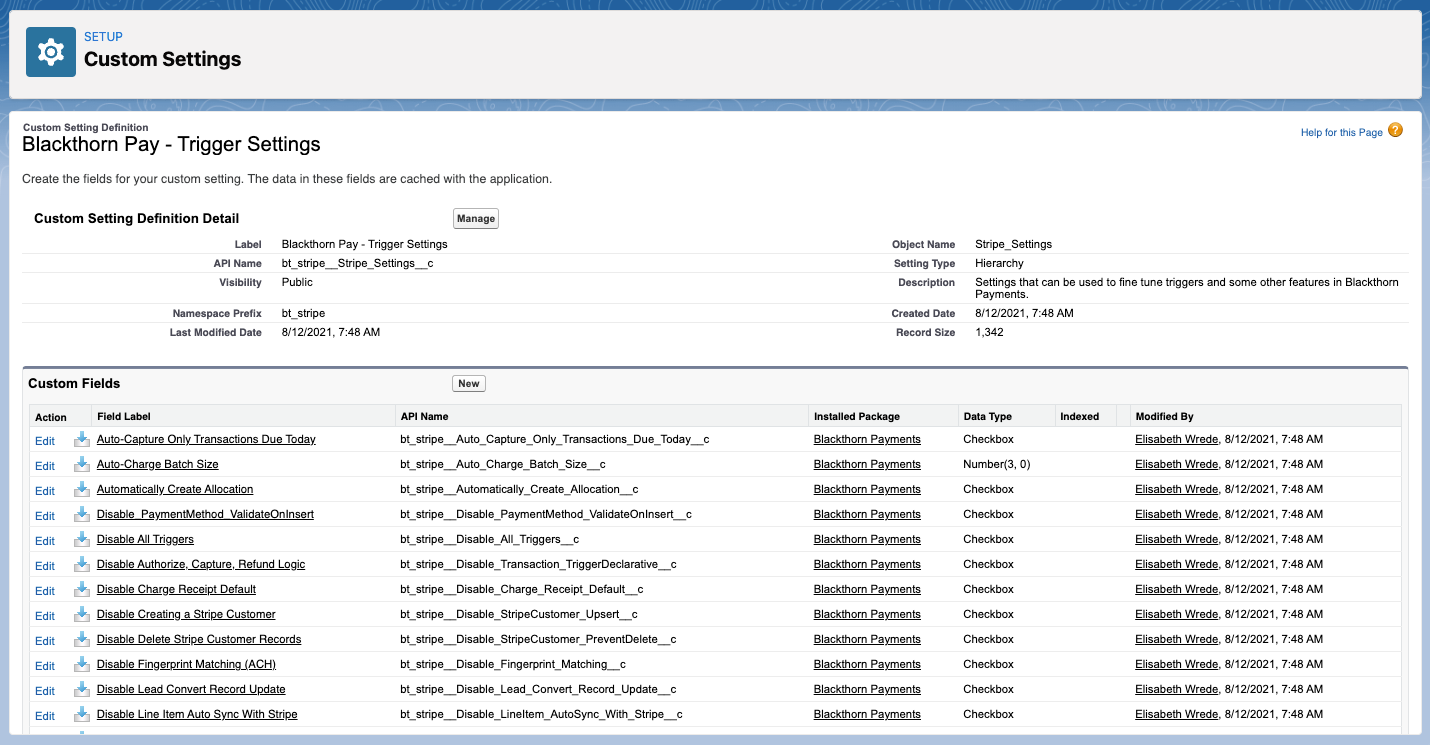Open the Disable Creating a Stripe Customer label

(x=186, y=614)
